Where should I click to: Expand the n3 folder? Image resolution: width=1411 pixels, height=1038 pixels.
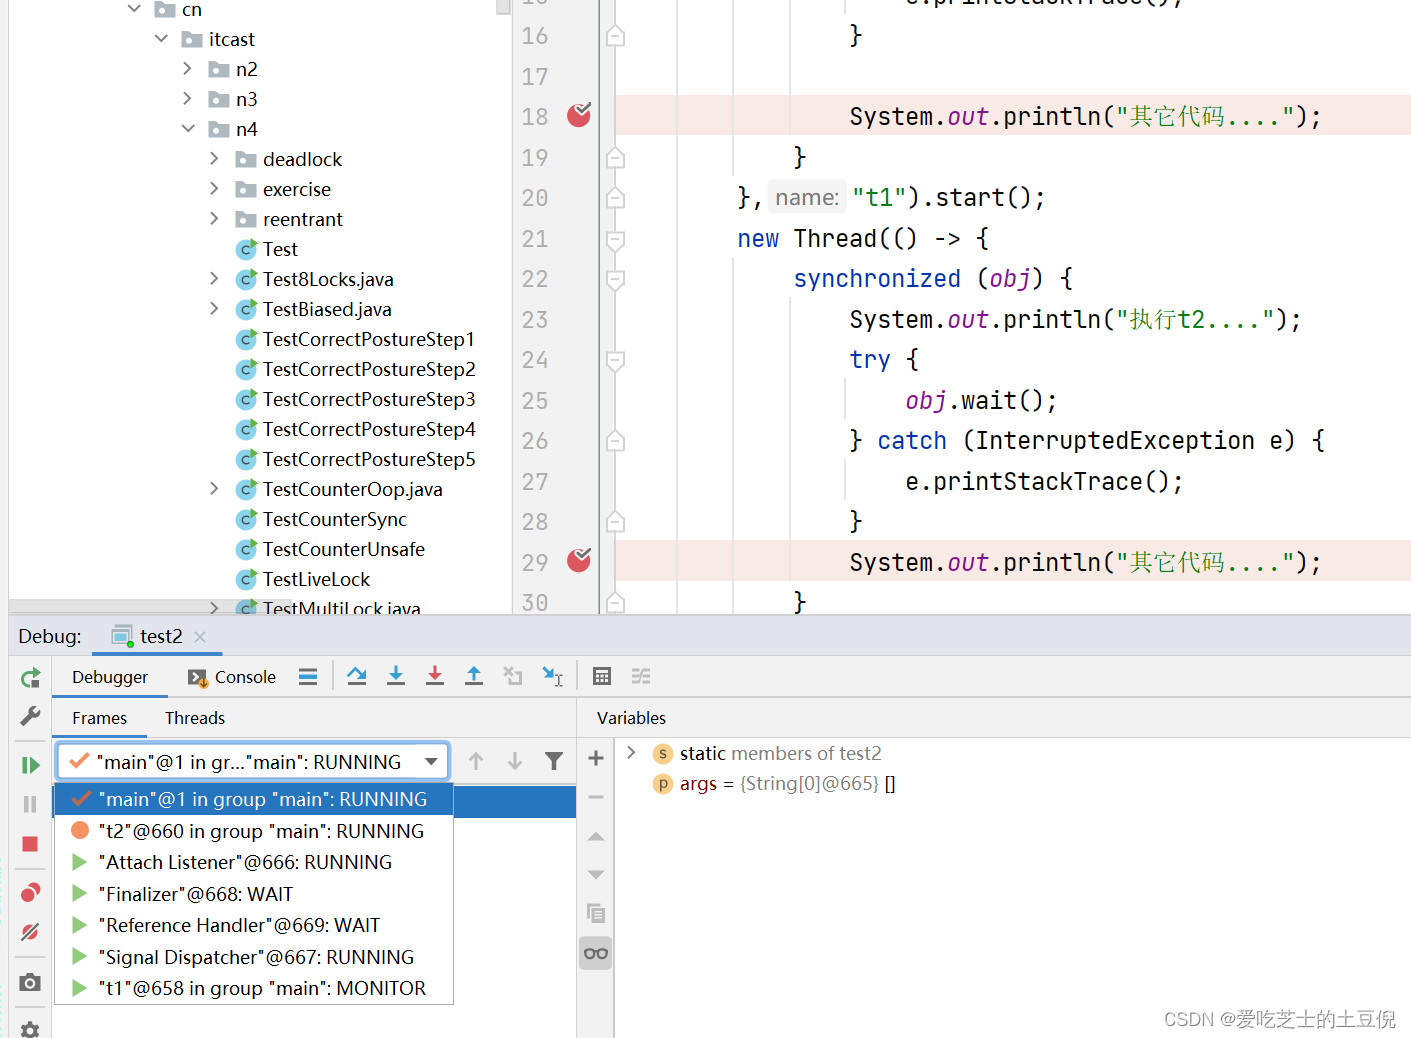click(x=188, y=99)
